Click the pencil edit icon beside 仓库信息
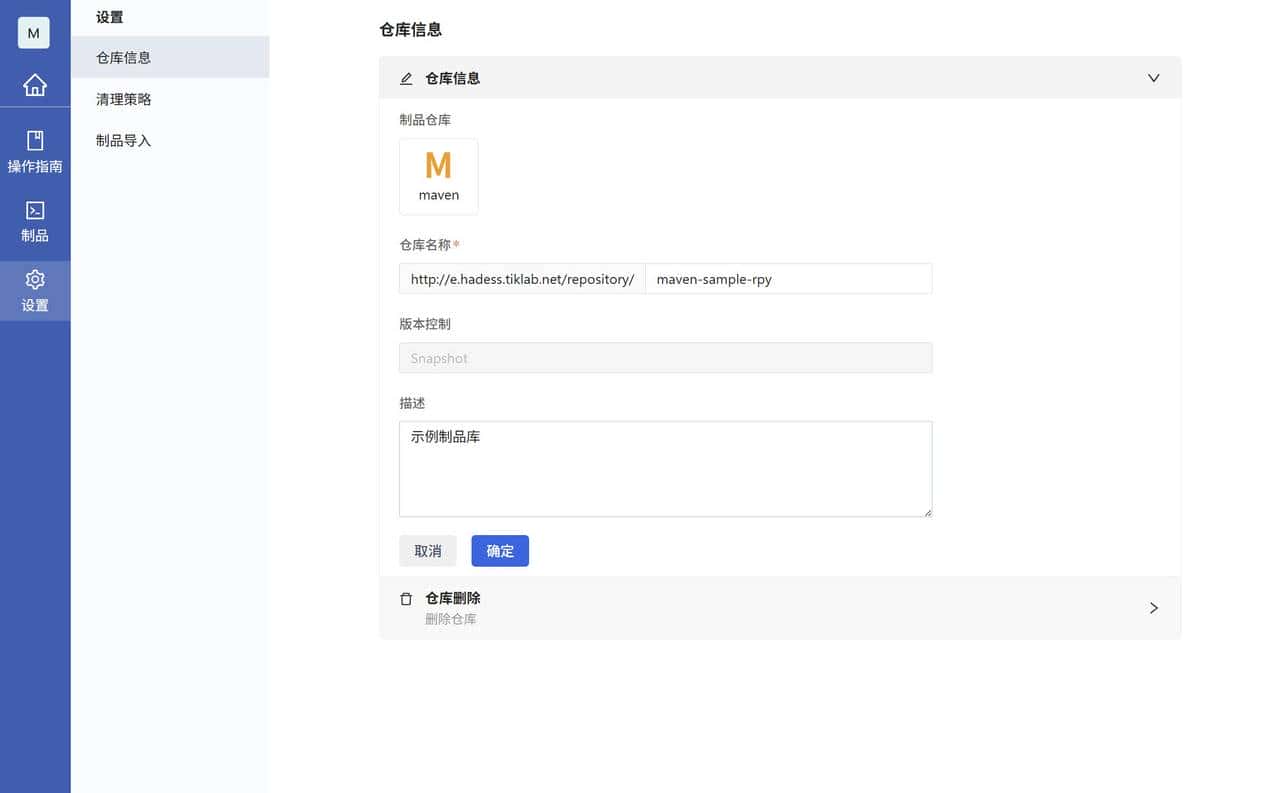The height and width of the screenshot is (793, 1280). pos(406,78)
